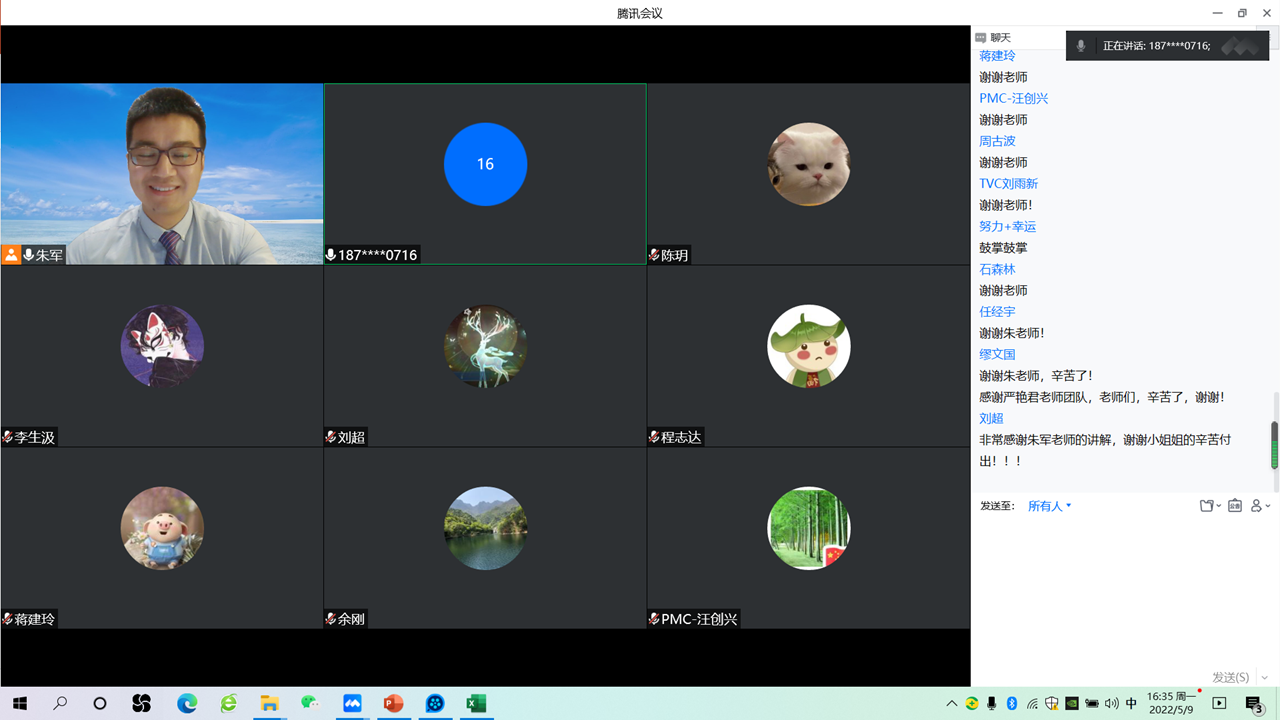Click 刘超's deer avatar
The width and height of the screenshot is (1280, 720).
click(x=485, y=346)
